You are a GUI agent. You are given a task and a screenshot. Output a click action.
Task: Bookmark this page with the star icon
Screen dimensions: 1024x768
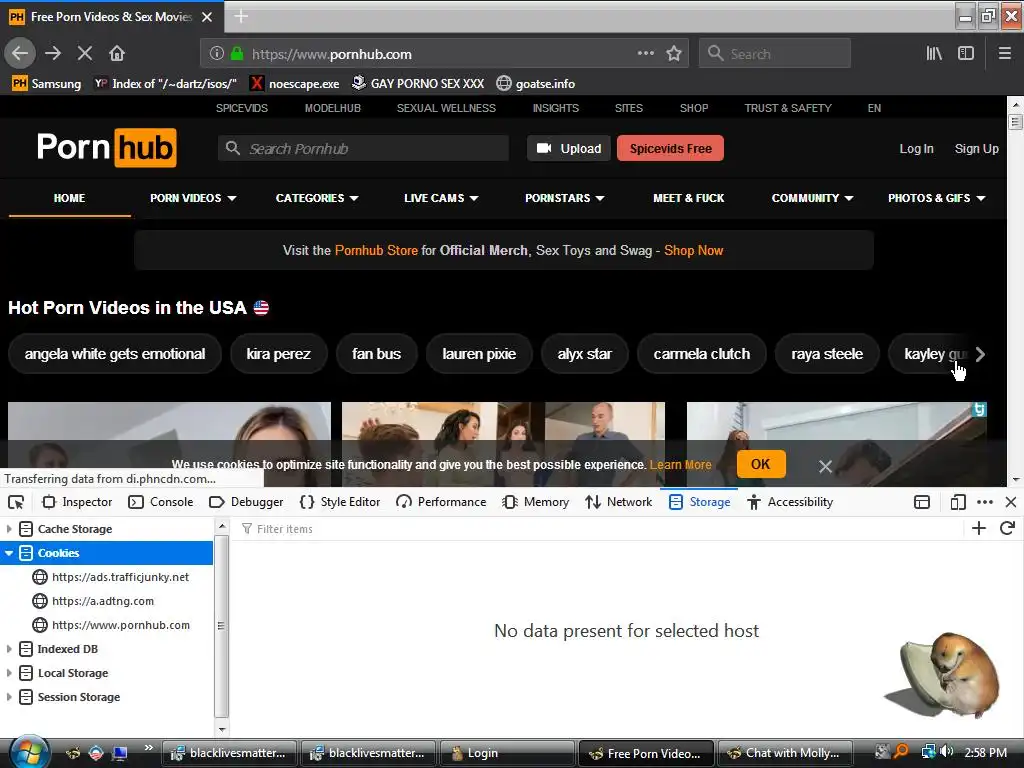[x=674, y=54]
